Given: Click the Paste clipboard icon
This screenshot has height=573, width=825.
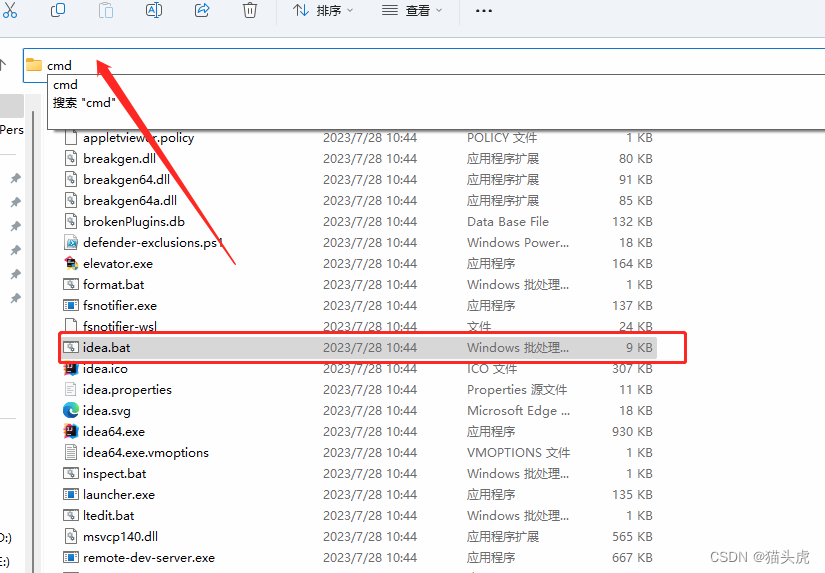Looking at the screenshot, I should 106,10.
